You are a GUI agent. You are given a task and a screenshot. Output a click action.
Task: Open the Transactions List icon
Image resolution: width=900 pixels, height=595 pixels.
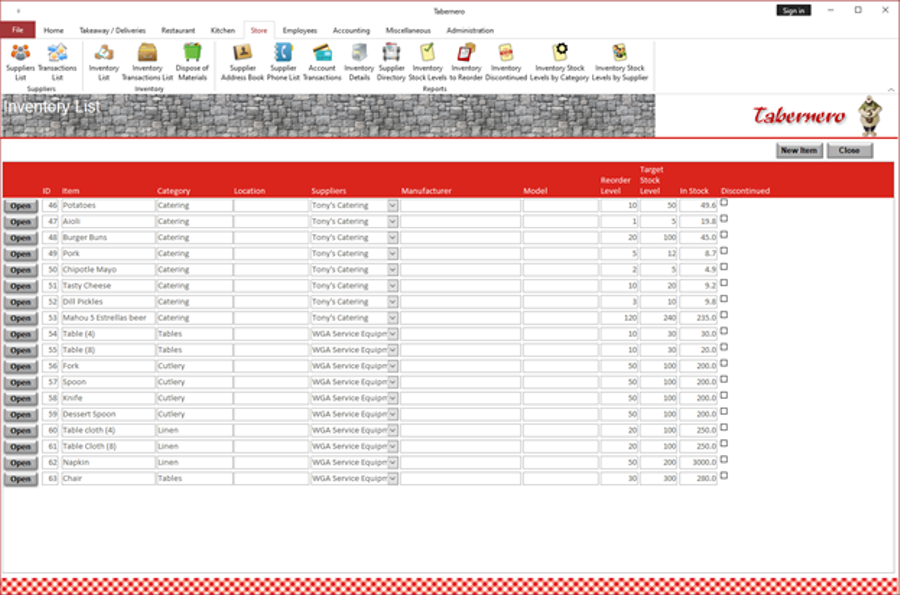point(57,62)
